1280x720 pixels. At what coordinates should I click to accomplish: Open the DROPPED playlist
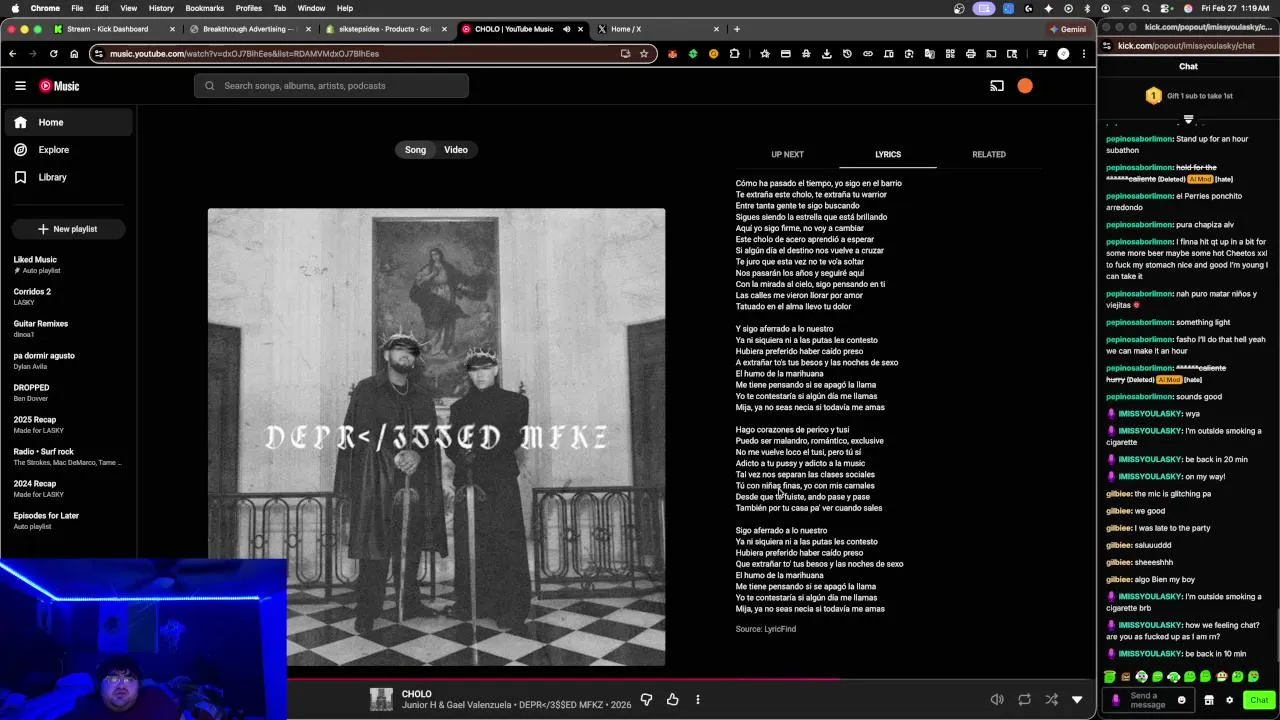pos(68,393)
